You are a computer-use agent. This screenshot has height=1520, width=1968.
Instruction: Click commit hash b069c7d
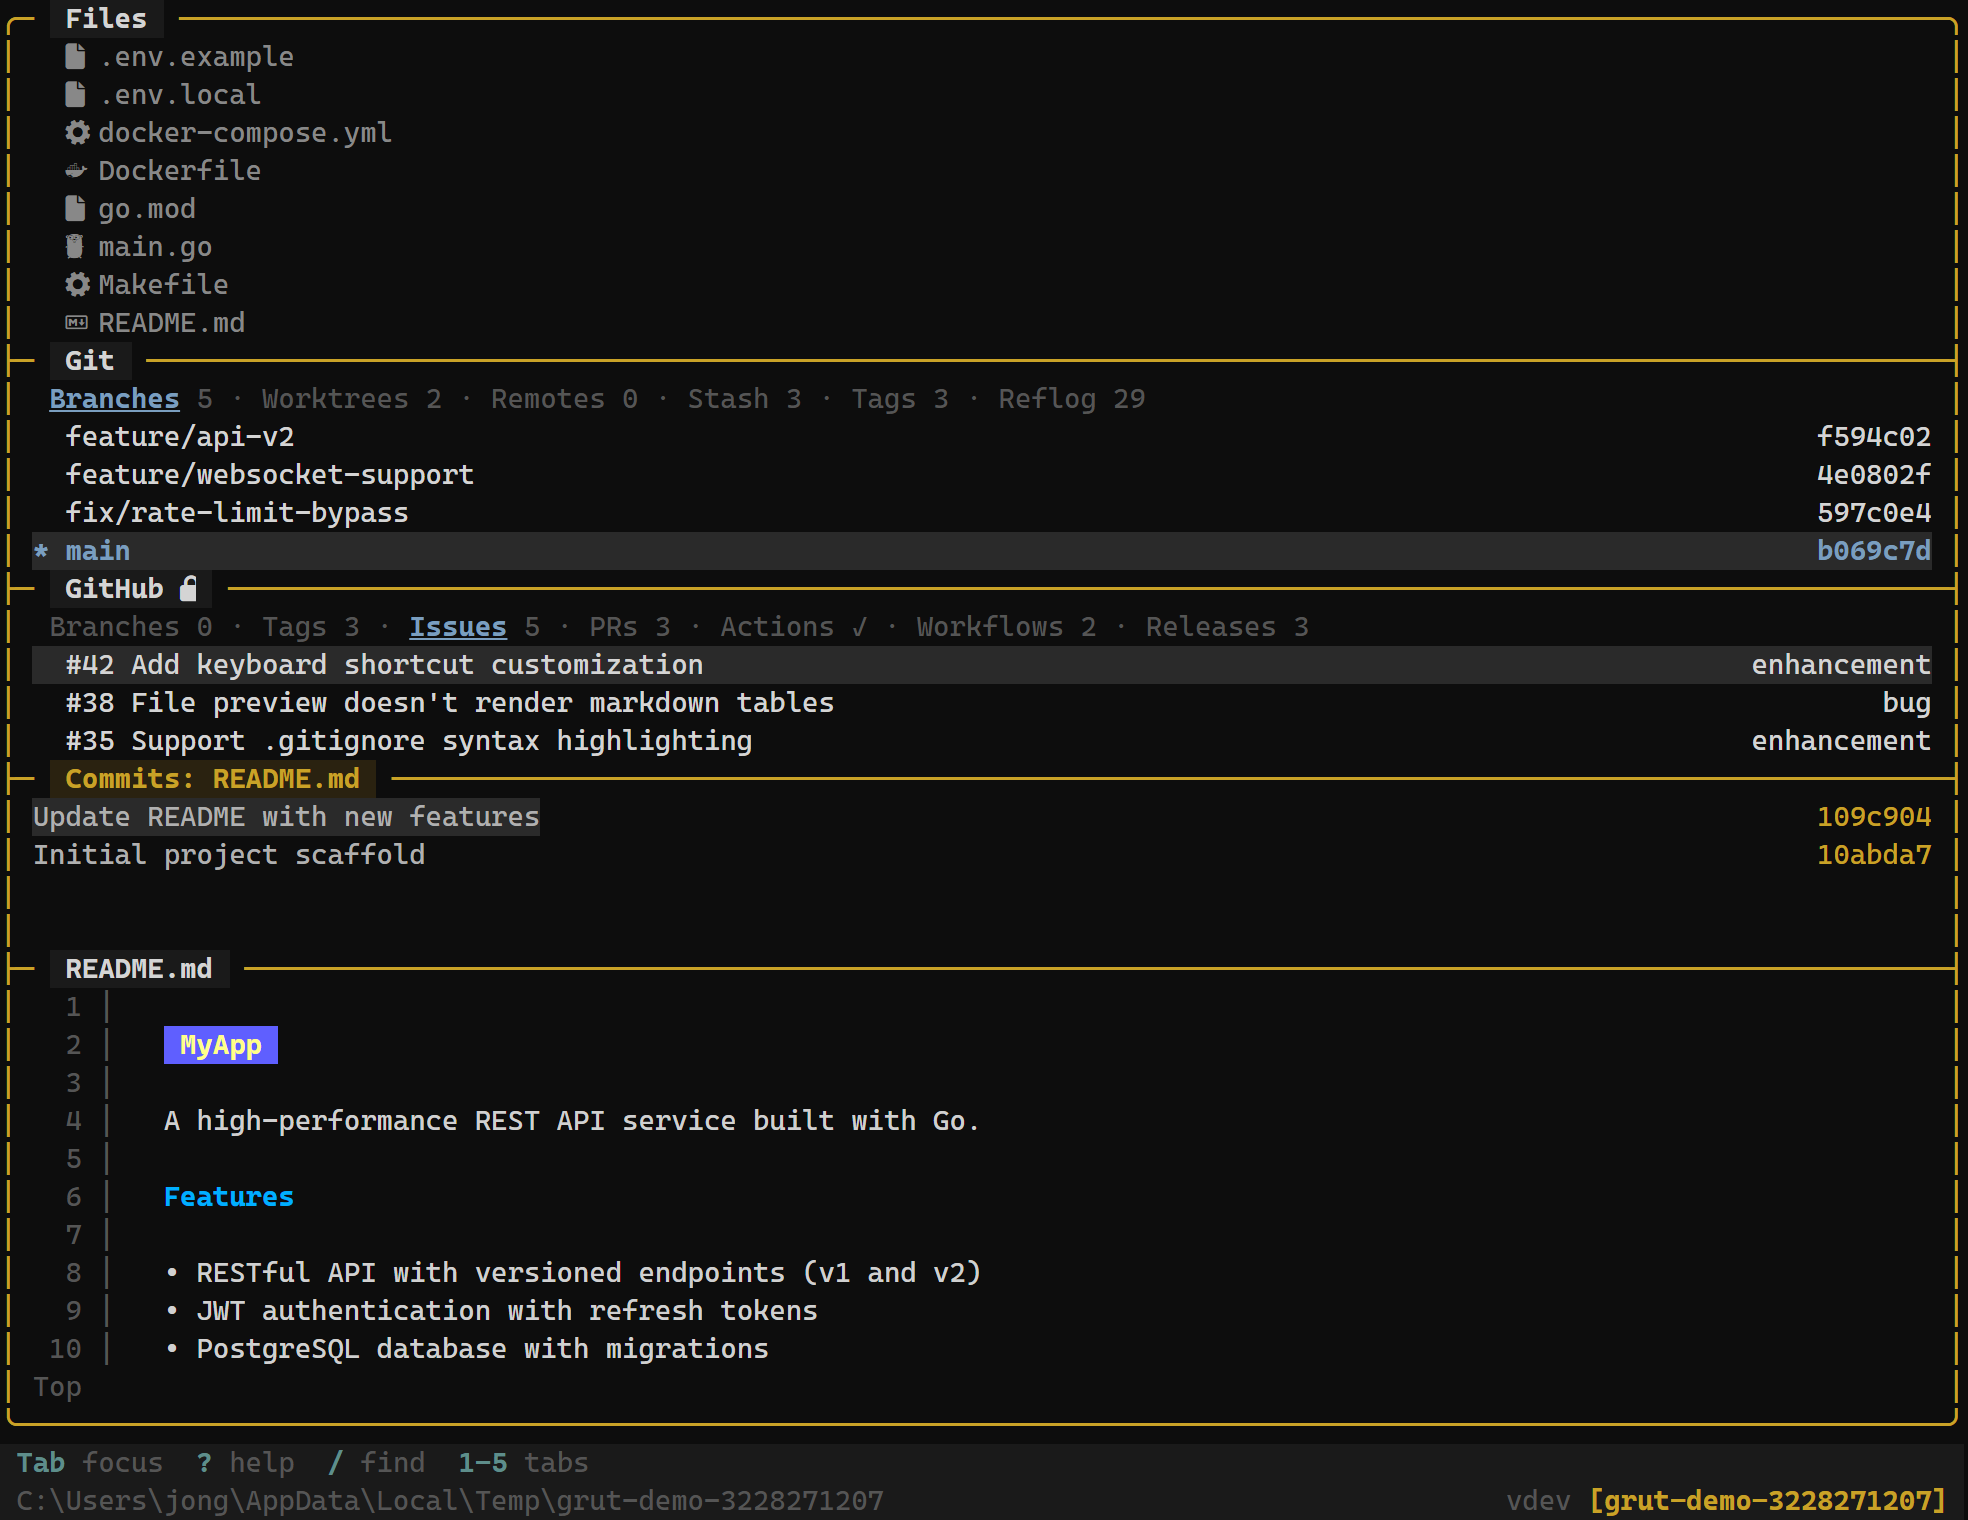[1874, 551]
